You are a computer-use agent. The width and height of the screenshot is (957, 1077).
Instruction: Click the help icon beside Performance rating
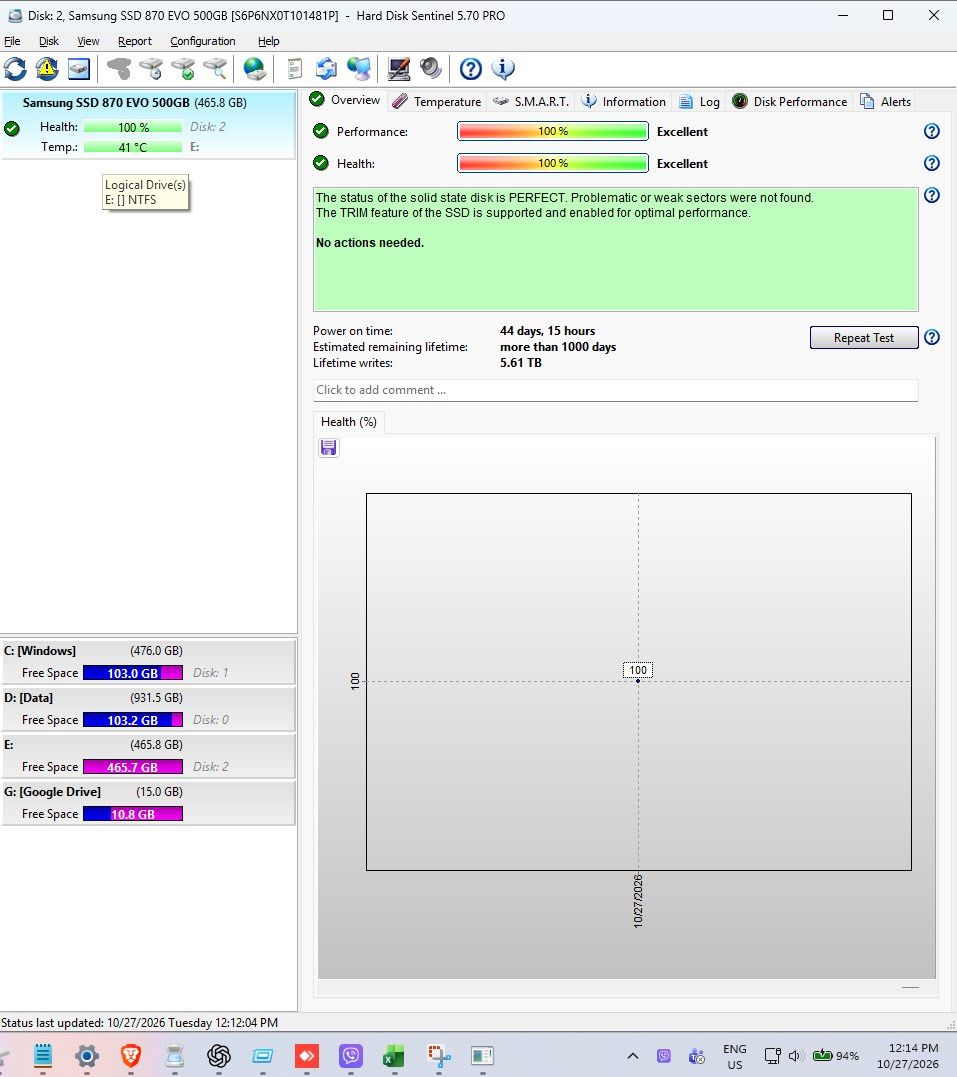[x=932, y=131]
